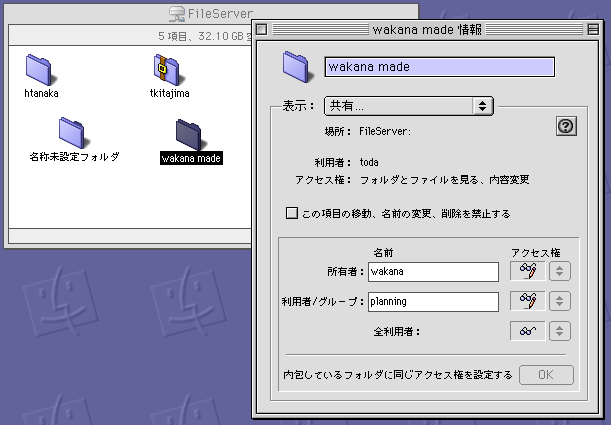Viewport: 611px width, 425px height.
Task: Open the 所有者 privilege popup arrows
Action: tap(560, 271)
